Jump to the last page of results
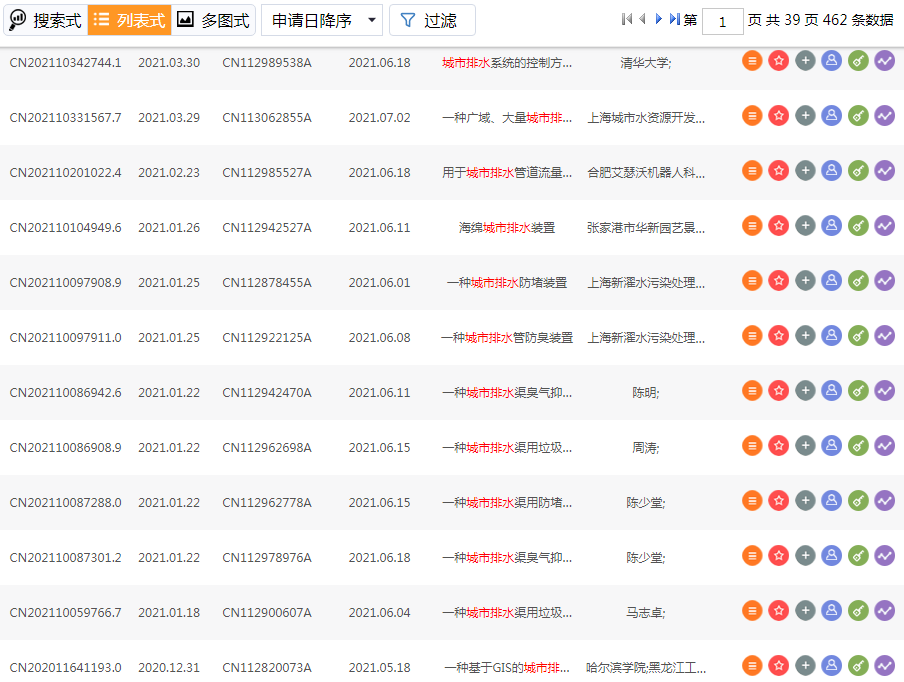This screenshot has width=904, height=682. (672, 18)
